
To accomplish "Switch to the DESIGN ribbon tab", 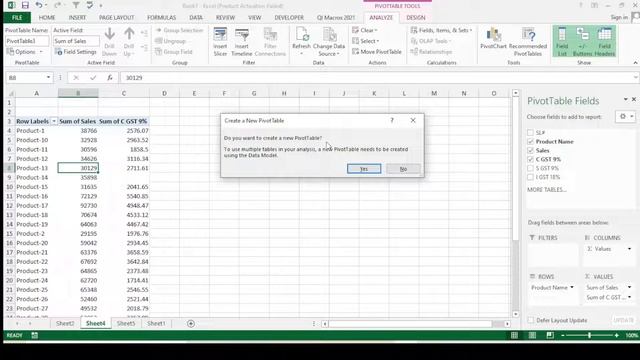I will click(x=416, y=18).
